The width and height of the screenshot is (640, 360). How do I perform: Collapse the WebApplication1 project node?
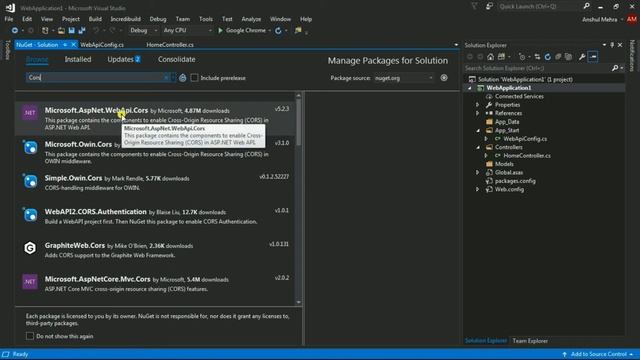pyautogui.click(x=470, y=88)
